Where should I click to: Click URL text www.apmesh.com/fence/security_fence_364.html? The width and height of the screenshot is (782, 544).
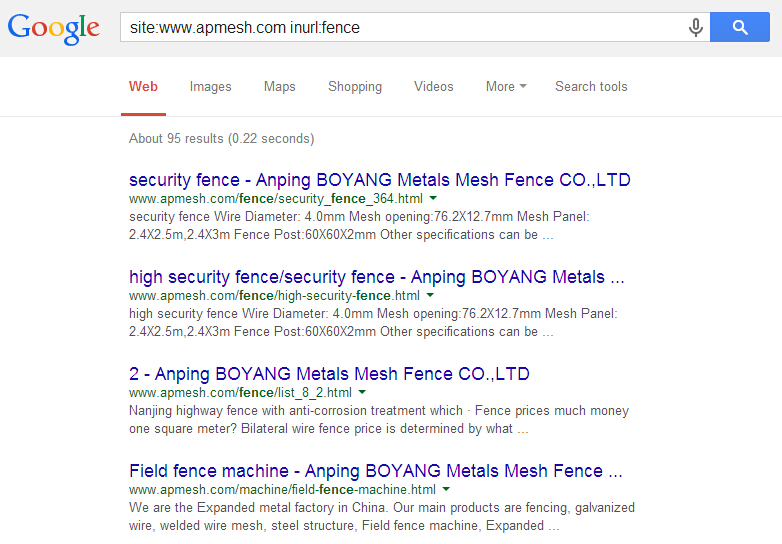pyautogui.click(x=276, y=198)
